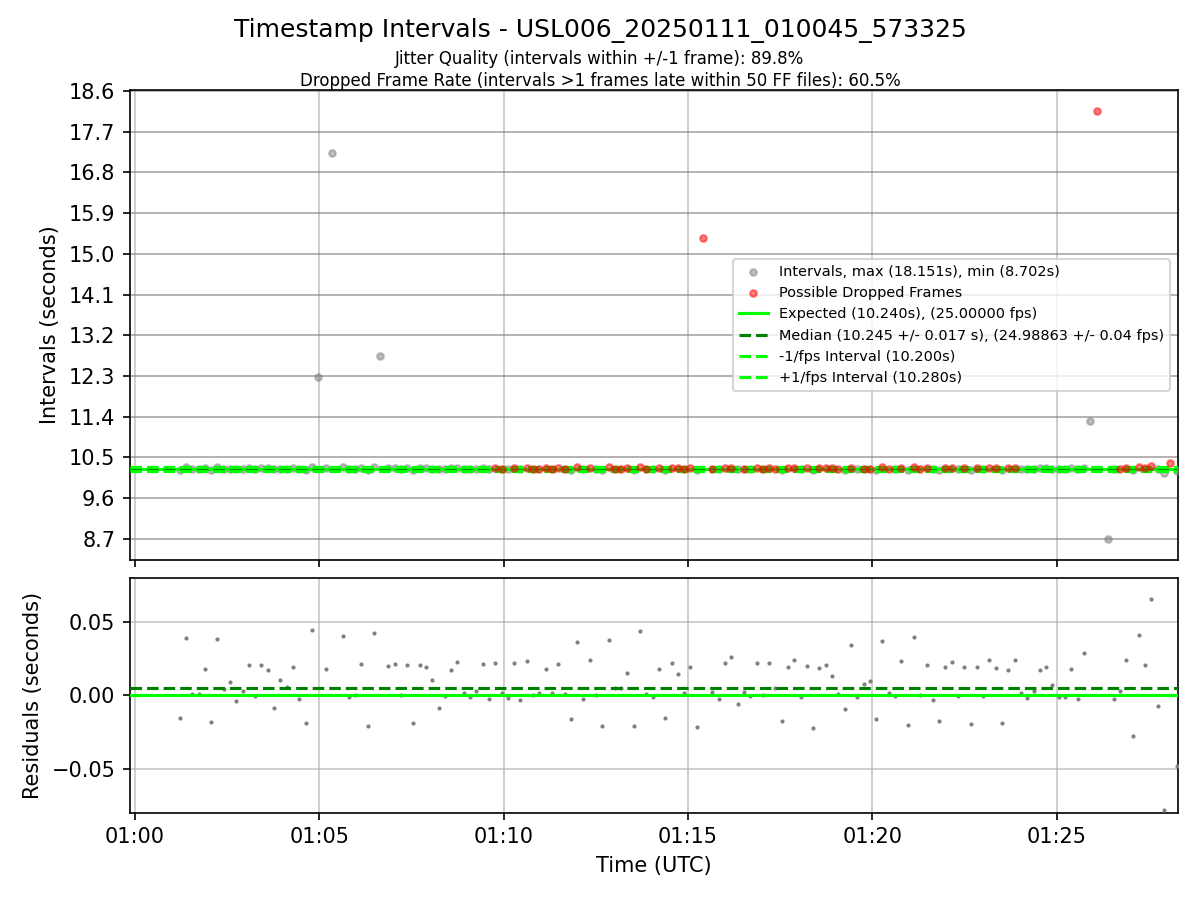
Task: Click the highest residual point near 0.065
Action: point(1151,599)
